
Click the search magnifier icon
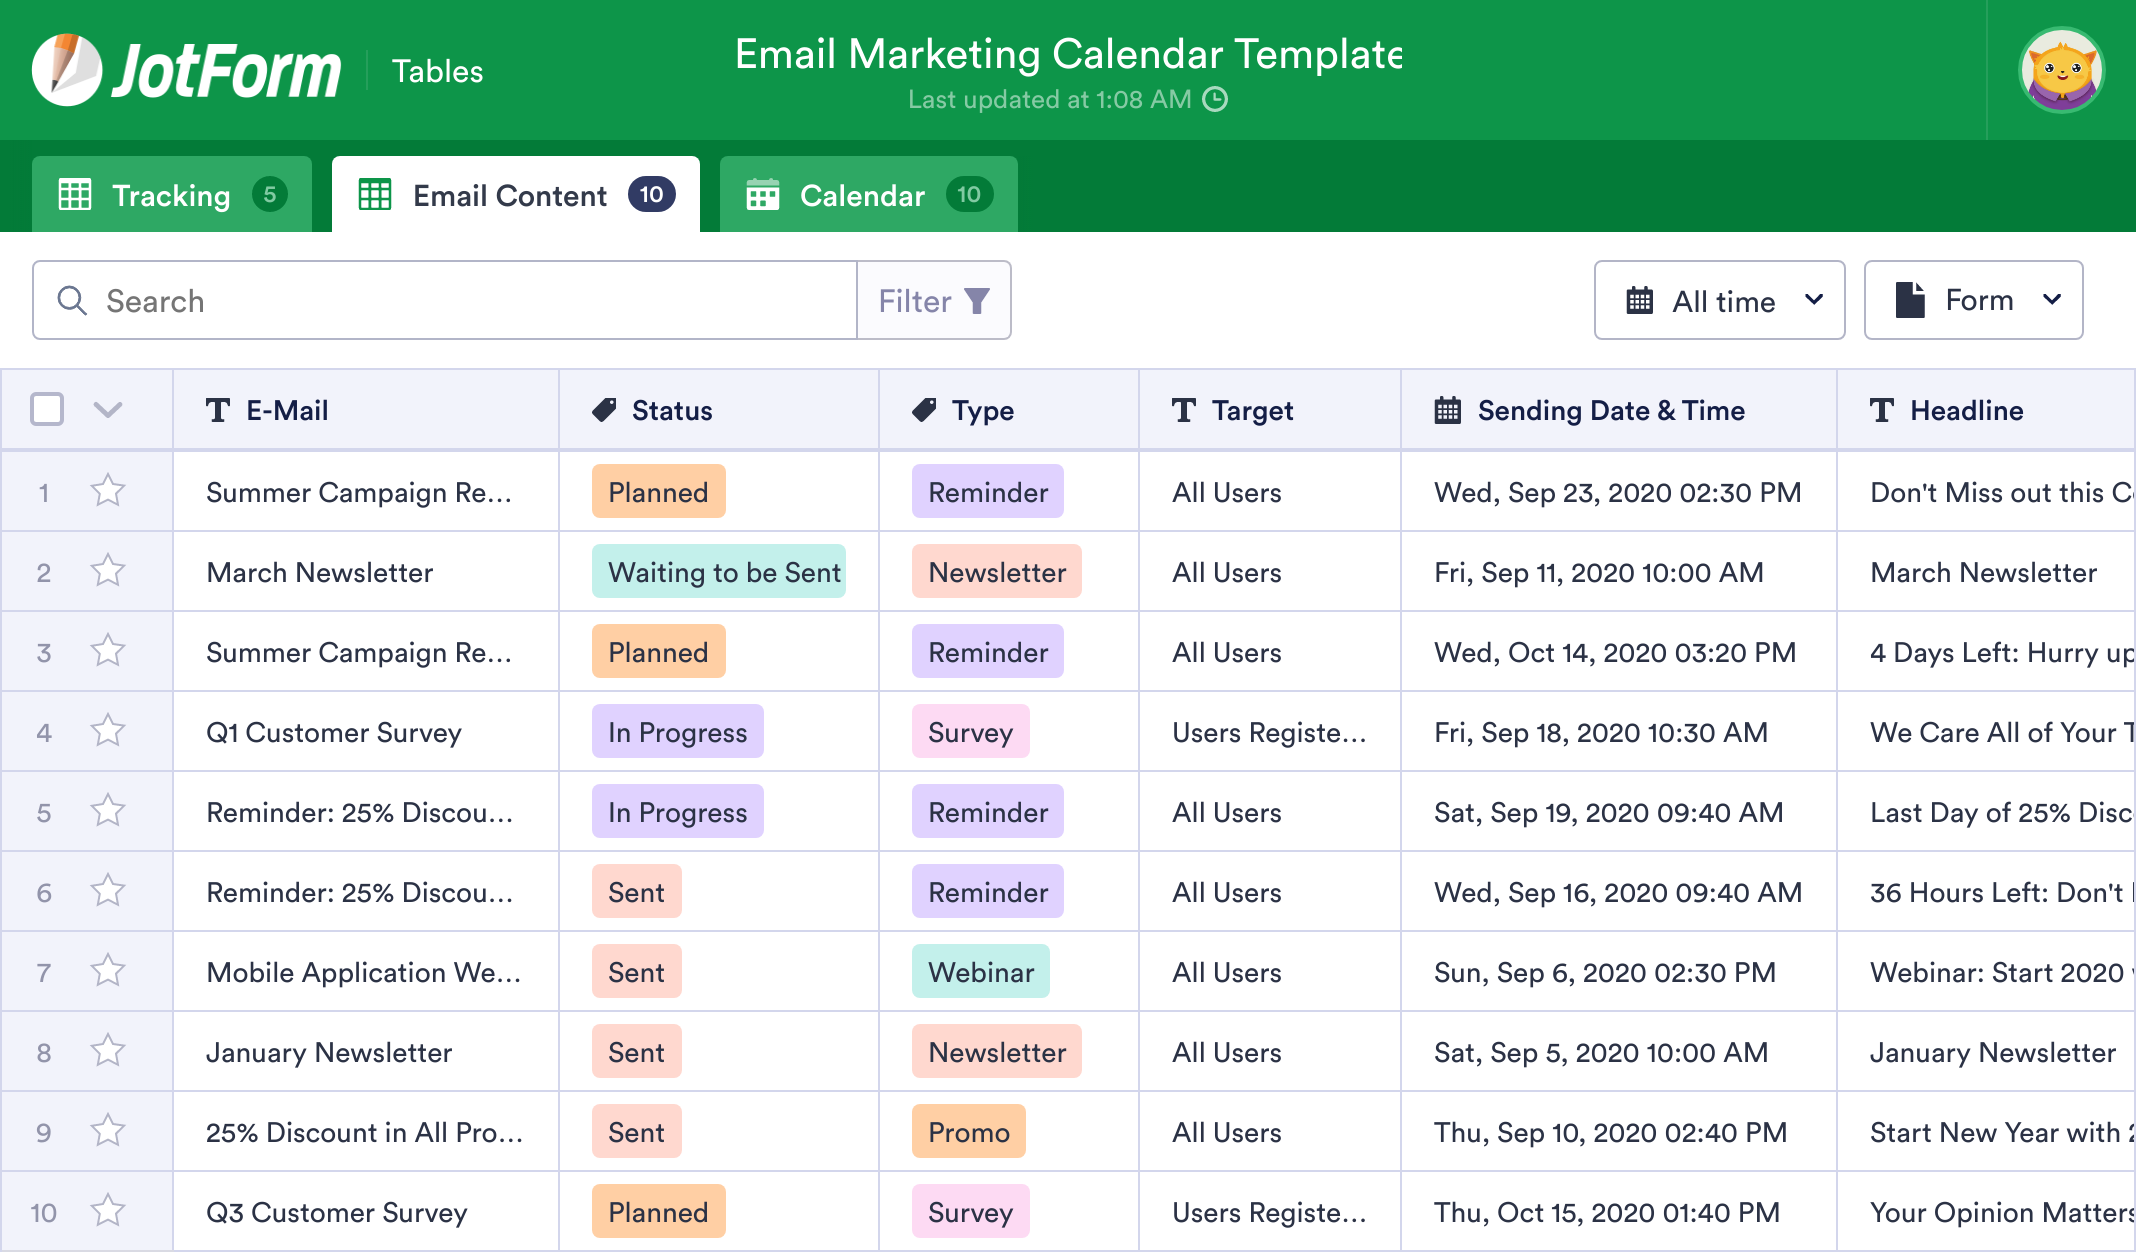click(x=72, y=300)
